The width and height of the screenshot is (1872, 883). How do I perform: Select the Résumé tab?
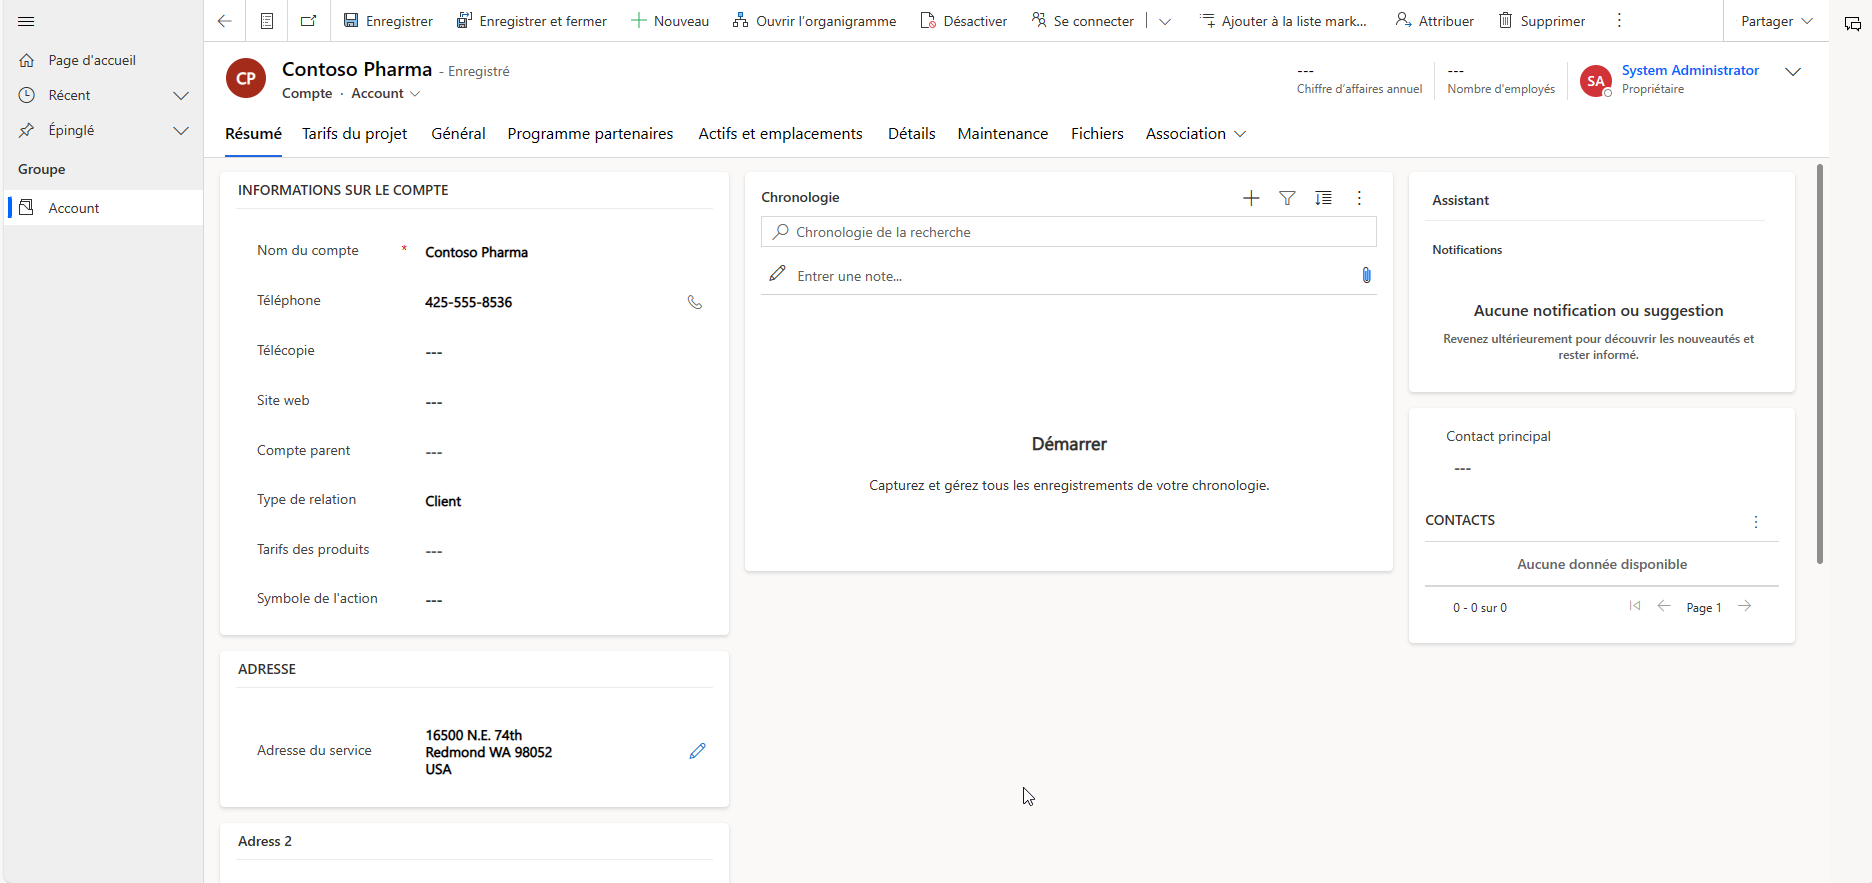coord(253,134)
